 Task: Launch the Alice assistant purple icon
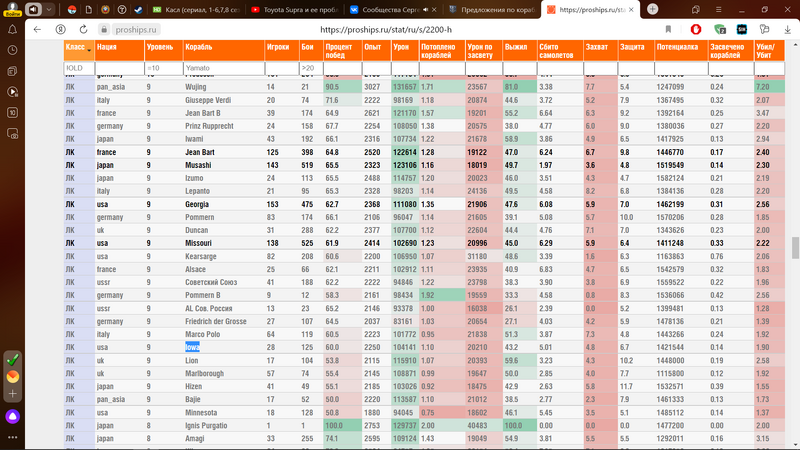12,416
